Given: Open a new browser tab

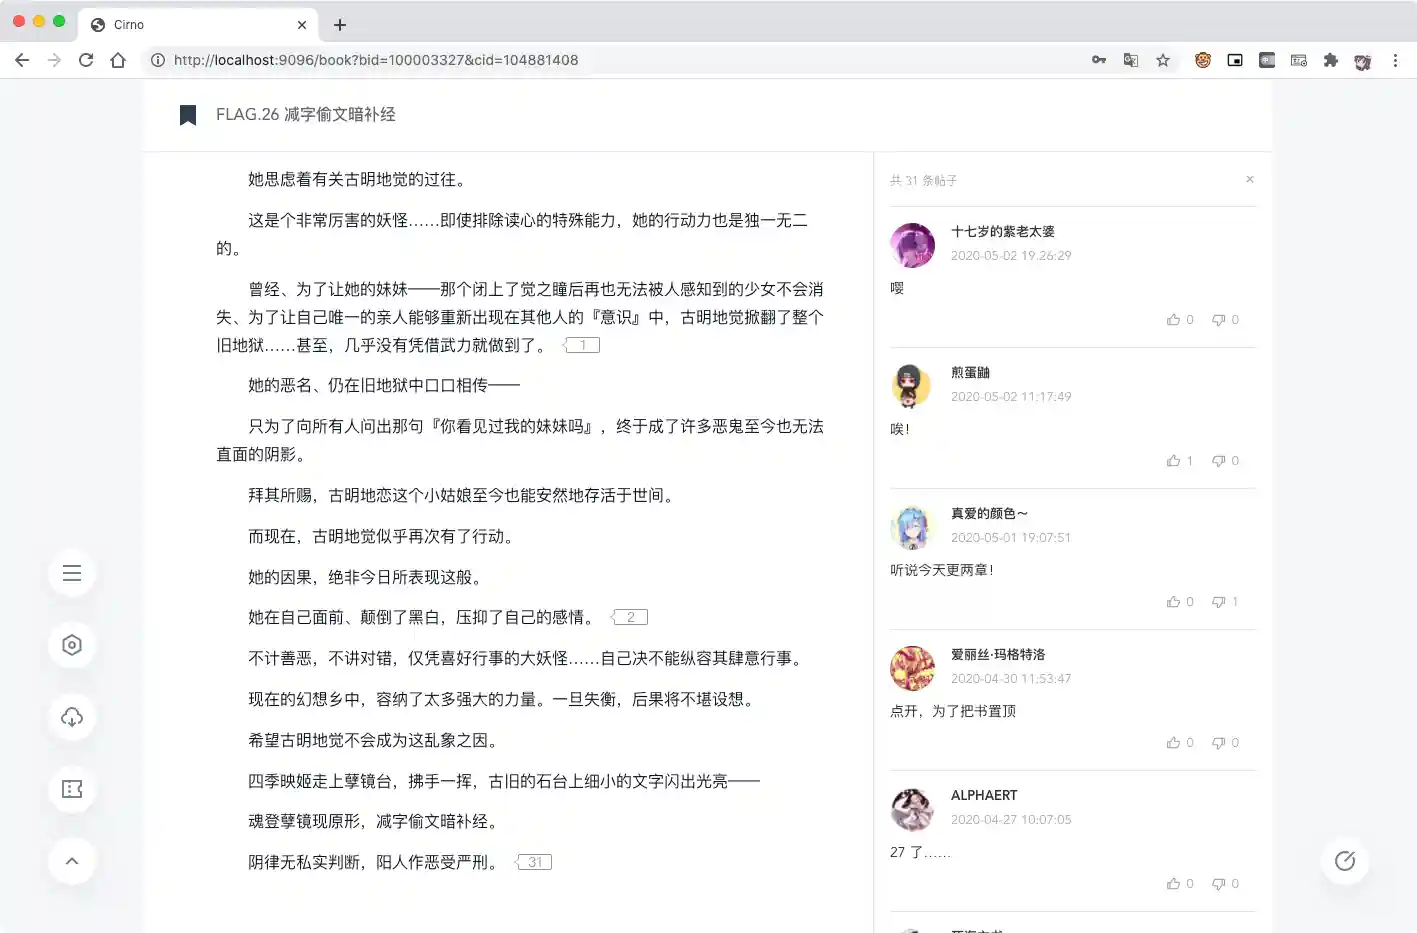Looking at the screenshot, I should coord(340,24).
